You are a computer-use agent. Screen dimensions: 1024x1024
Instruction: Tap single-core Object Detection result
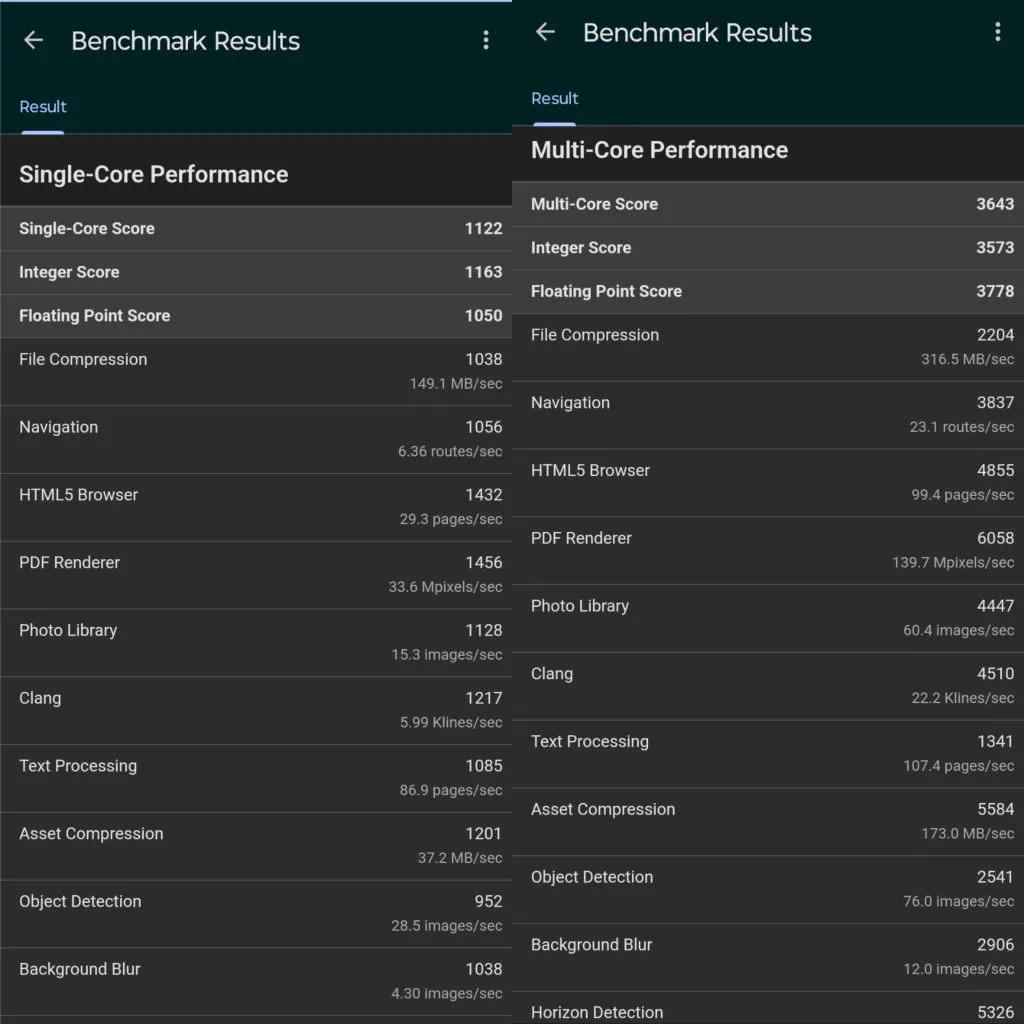256,913
